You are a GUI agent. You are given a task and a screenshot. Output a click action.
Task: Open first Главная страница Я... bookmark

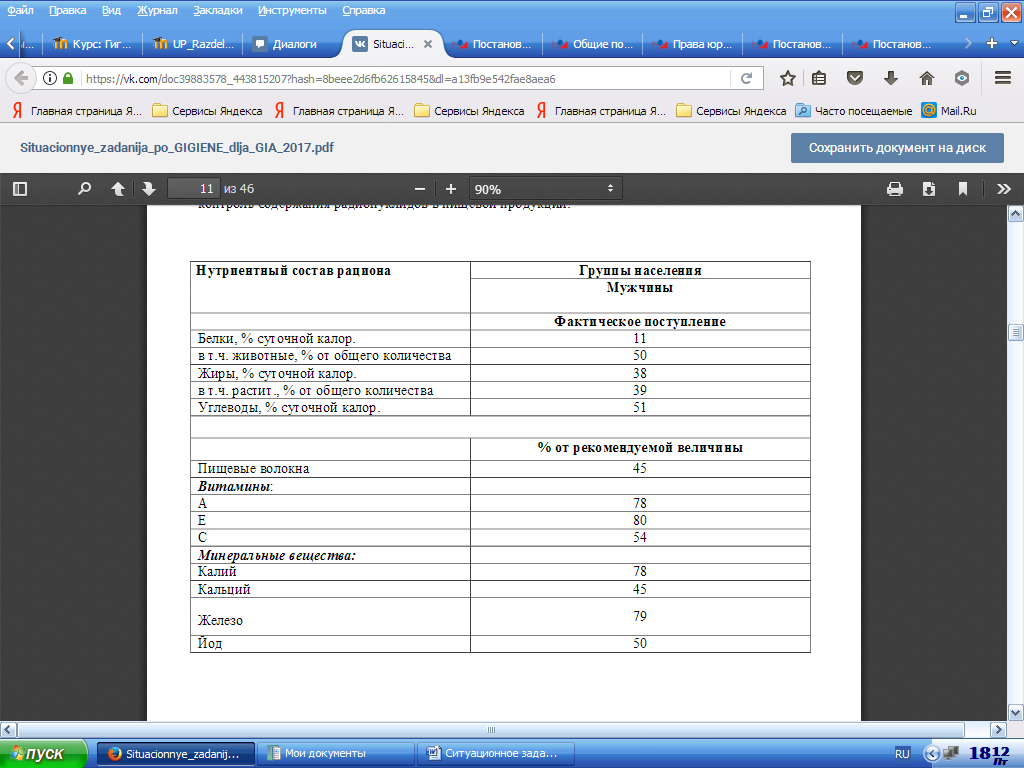click(77, 111)
